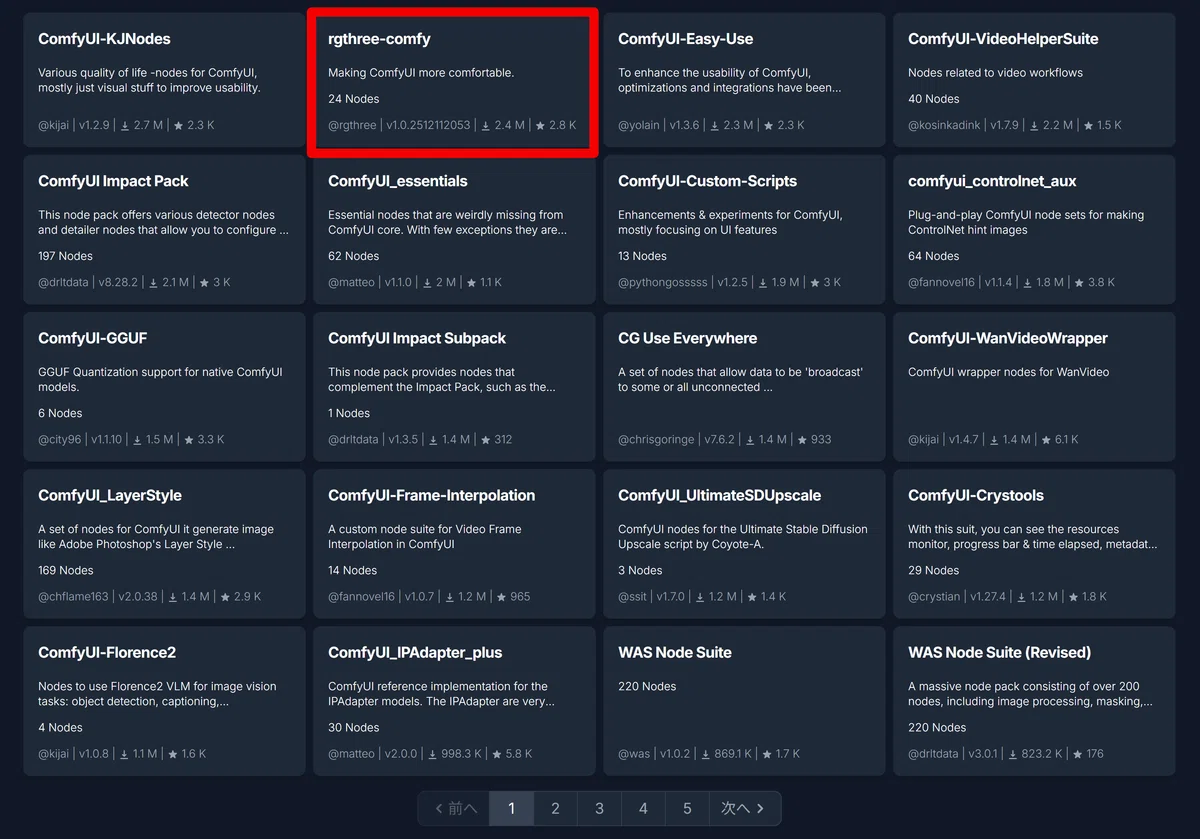Open the ComfyUI-Crystools title
Image resolution: width=1200 pixels, height=839 pixels.
976,495
